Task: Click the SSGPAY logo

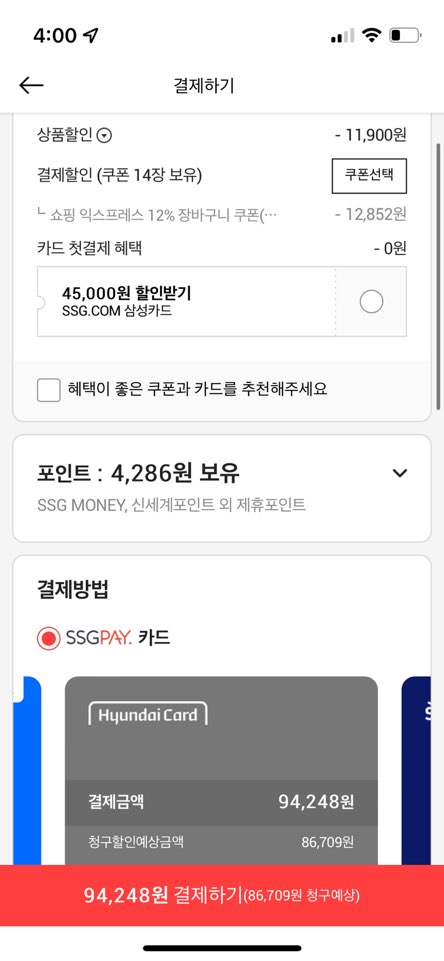Action: click(99, 639)
